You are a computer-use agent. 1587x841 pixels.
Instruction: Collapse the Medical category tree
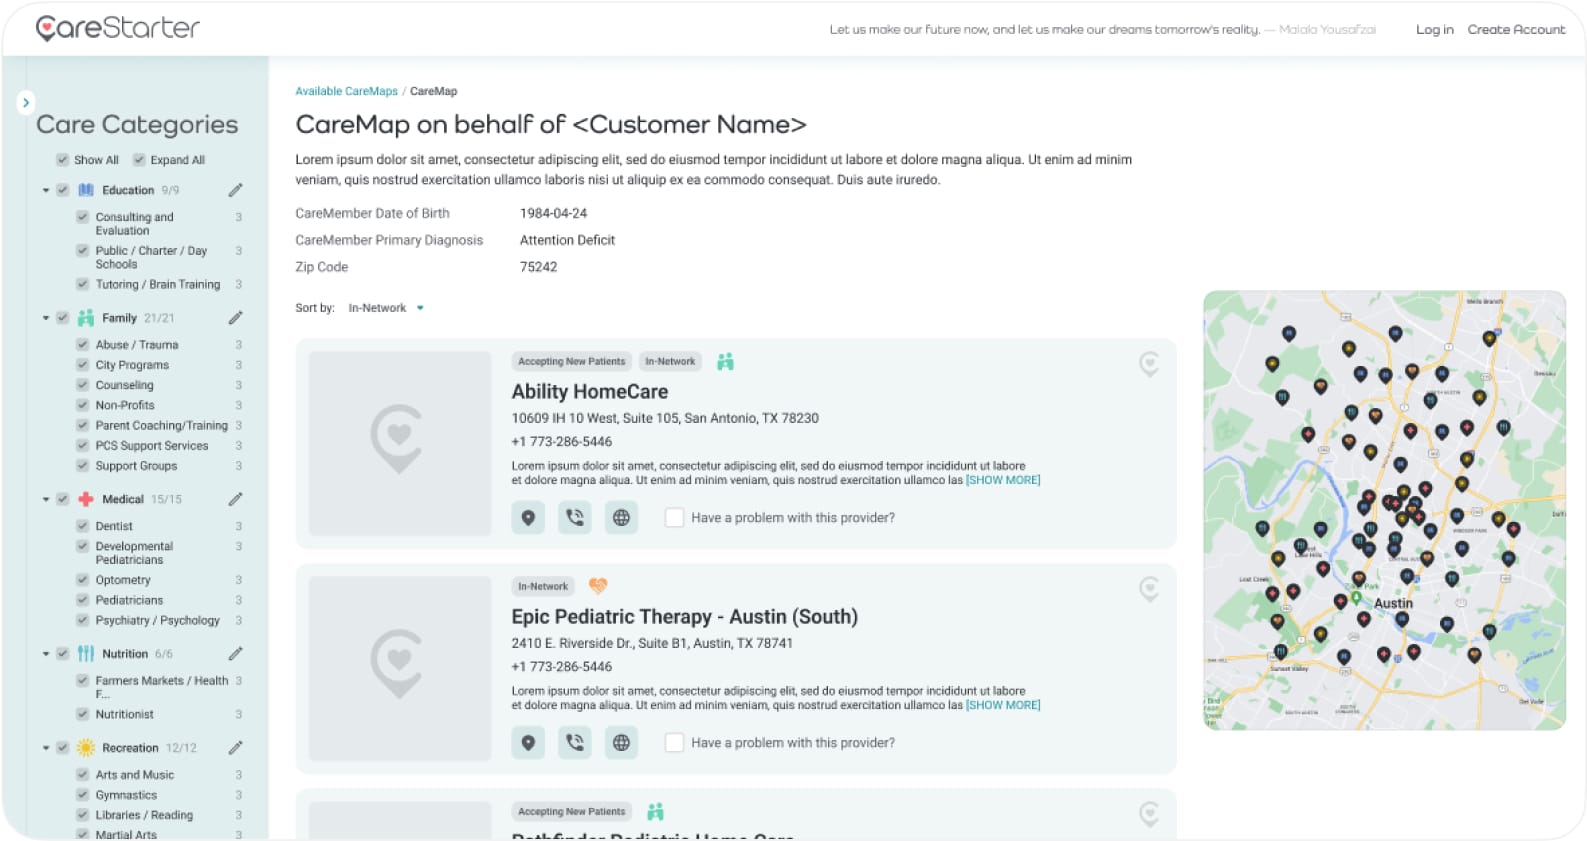pyautogui.click(x=46, y=499)
